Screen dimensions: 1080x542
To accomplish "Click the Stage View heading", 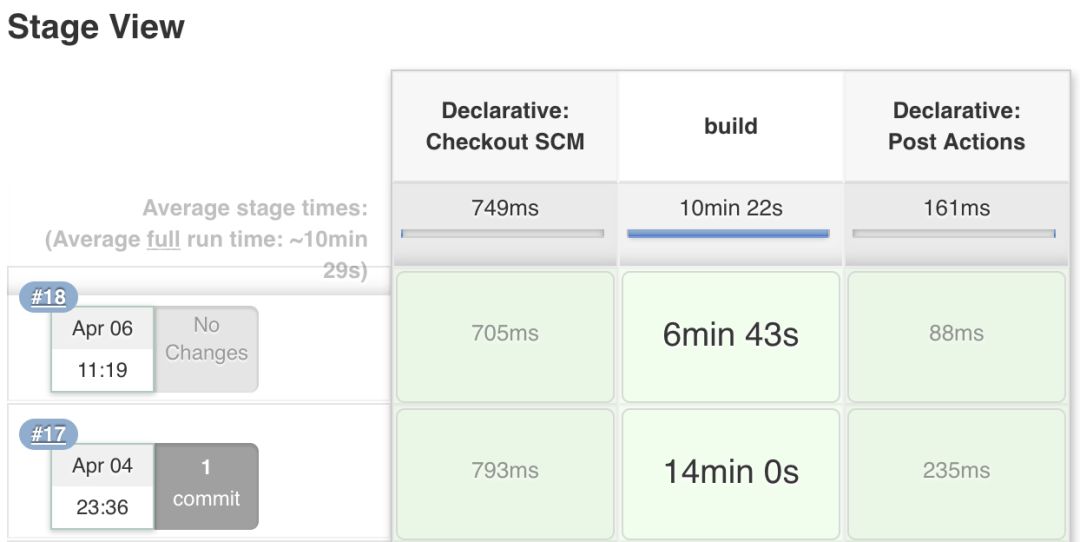I will tap(95, 27).
